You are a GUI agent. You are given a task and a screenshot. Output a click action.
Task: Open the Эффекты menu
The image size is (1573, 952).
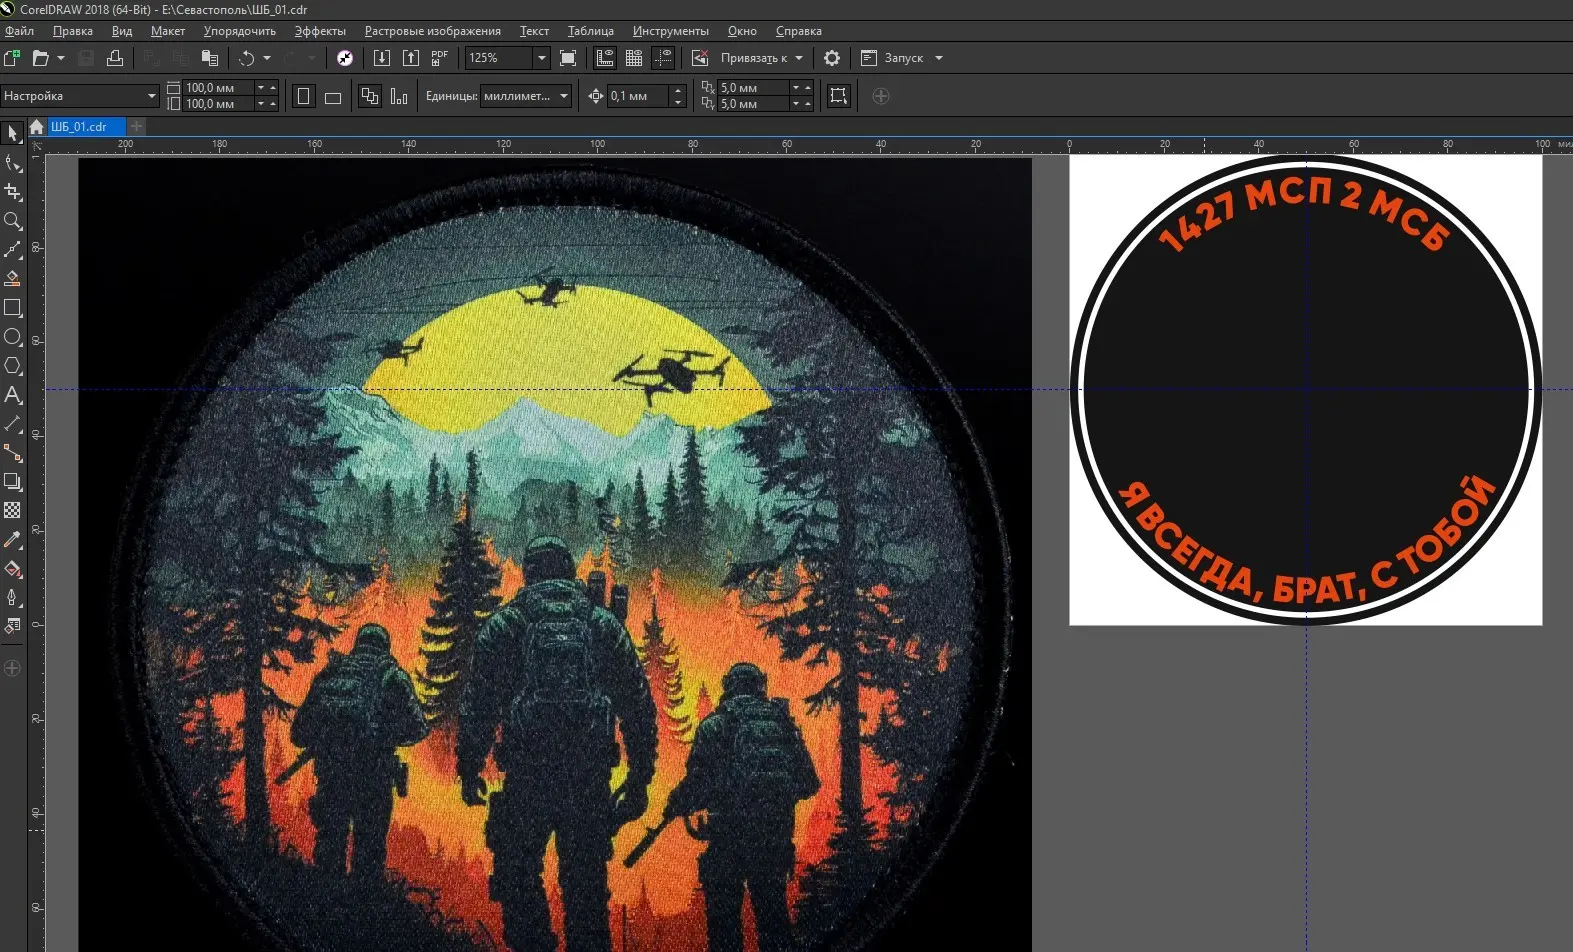(320, 31)
